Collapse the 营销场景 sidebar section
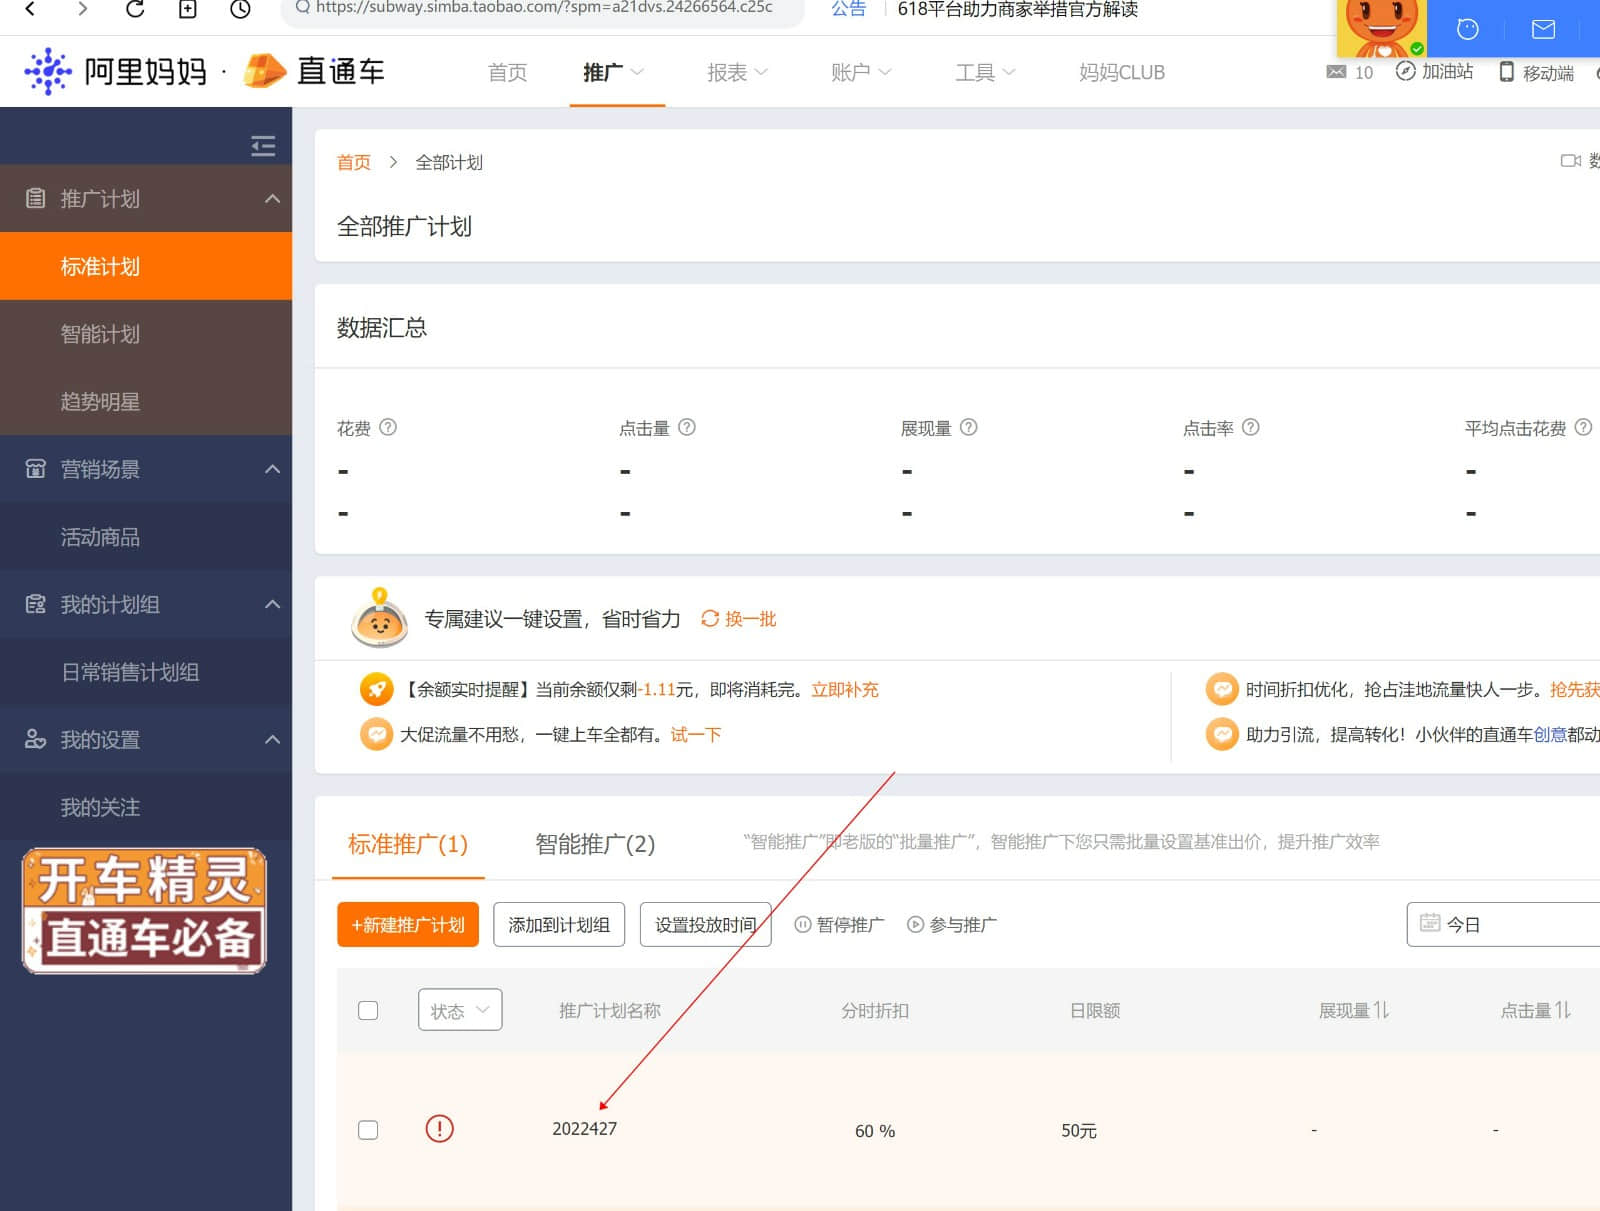 click(272, 469)
